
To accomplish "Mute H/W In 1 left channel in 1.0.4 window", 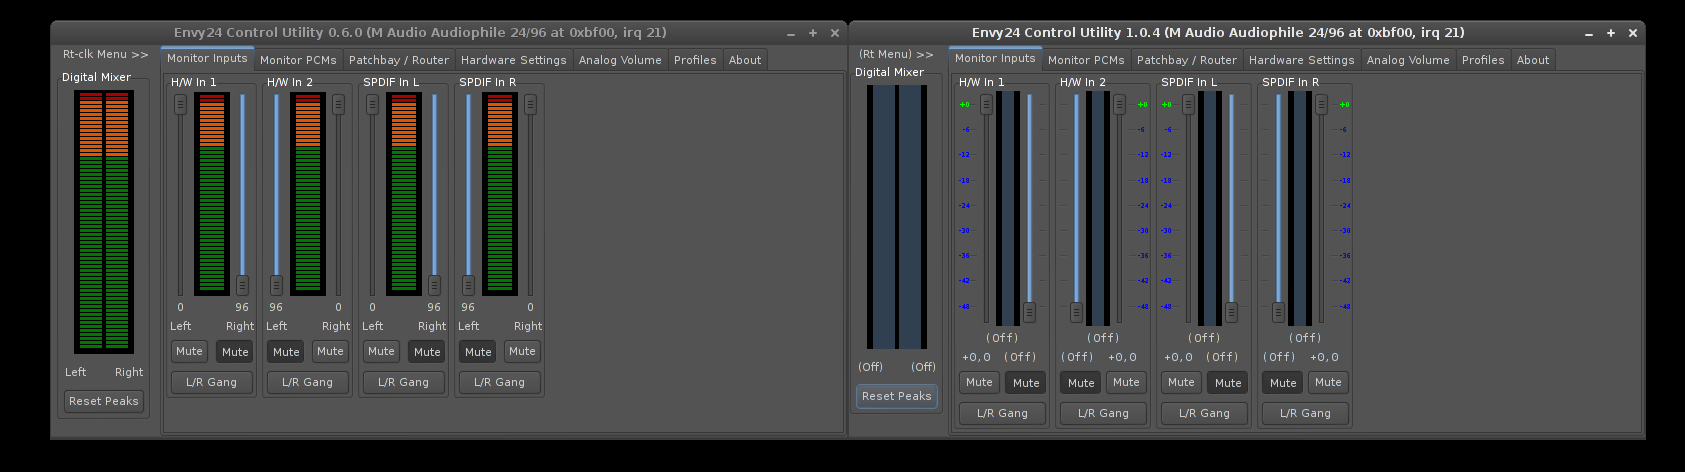I will click(x=979, y=382).
